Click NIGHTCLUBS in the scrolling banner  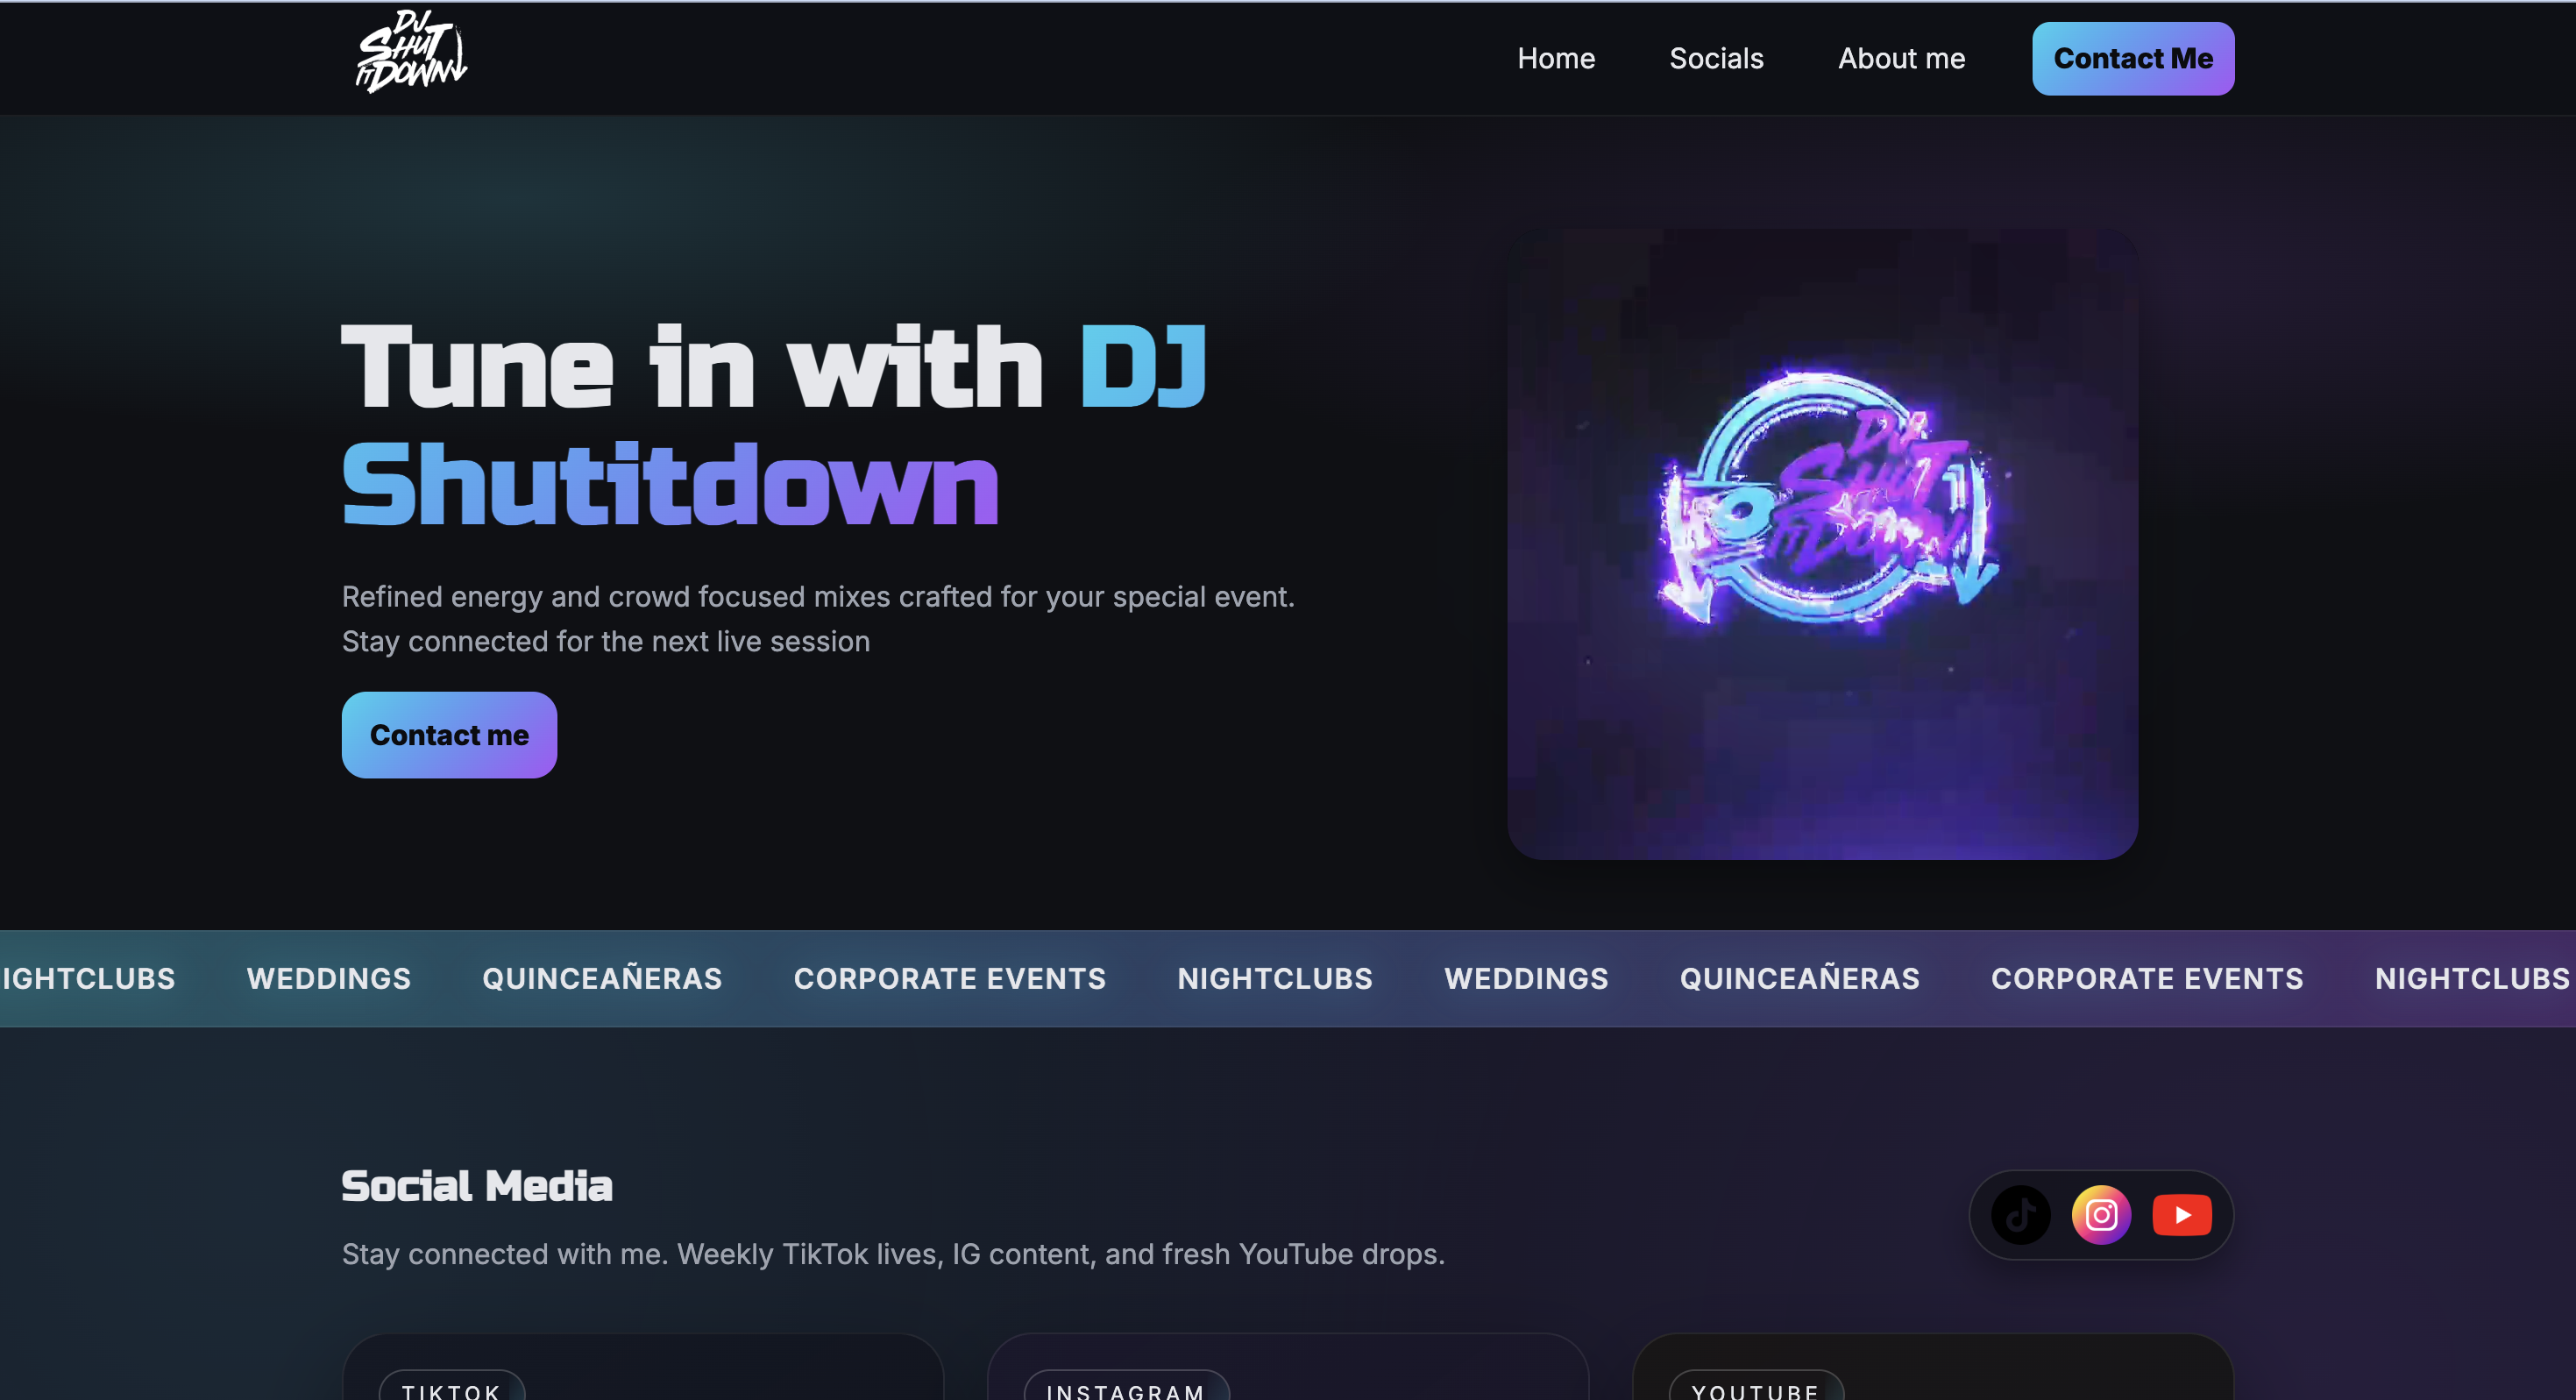click(x=1275, y=978)
